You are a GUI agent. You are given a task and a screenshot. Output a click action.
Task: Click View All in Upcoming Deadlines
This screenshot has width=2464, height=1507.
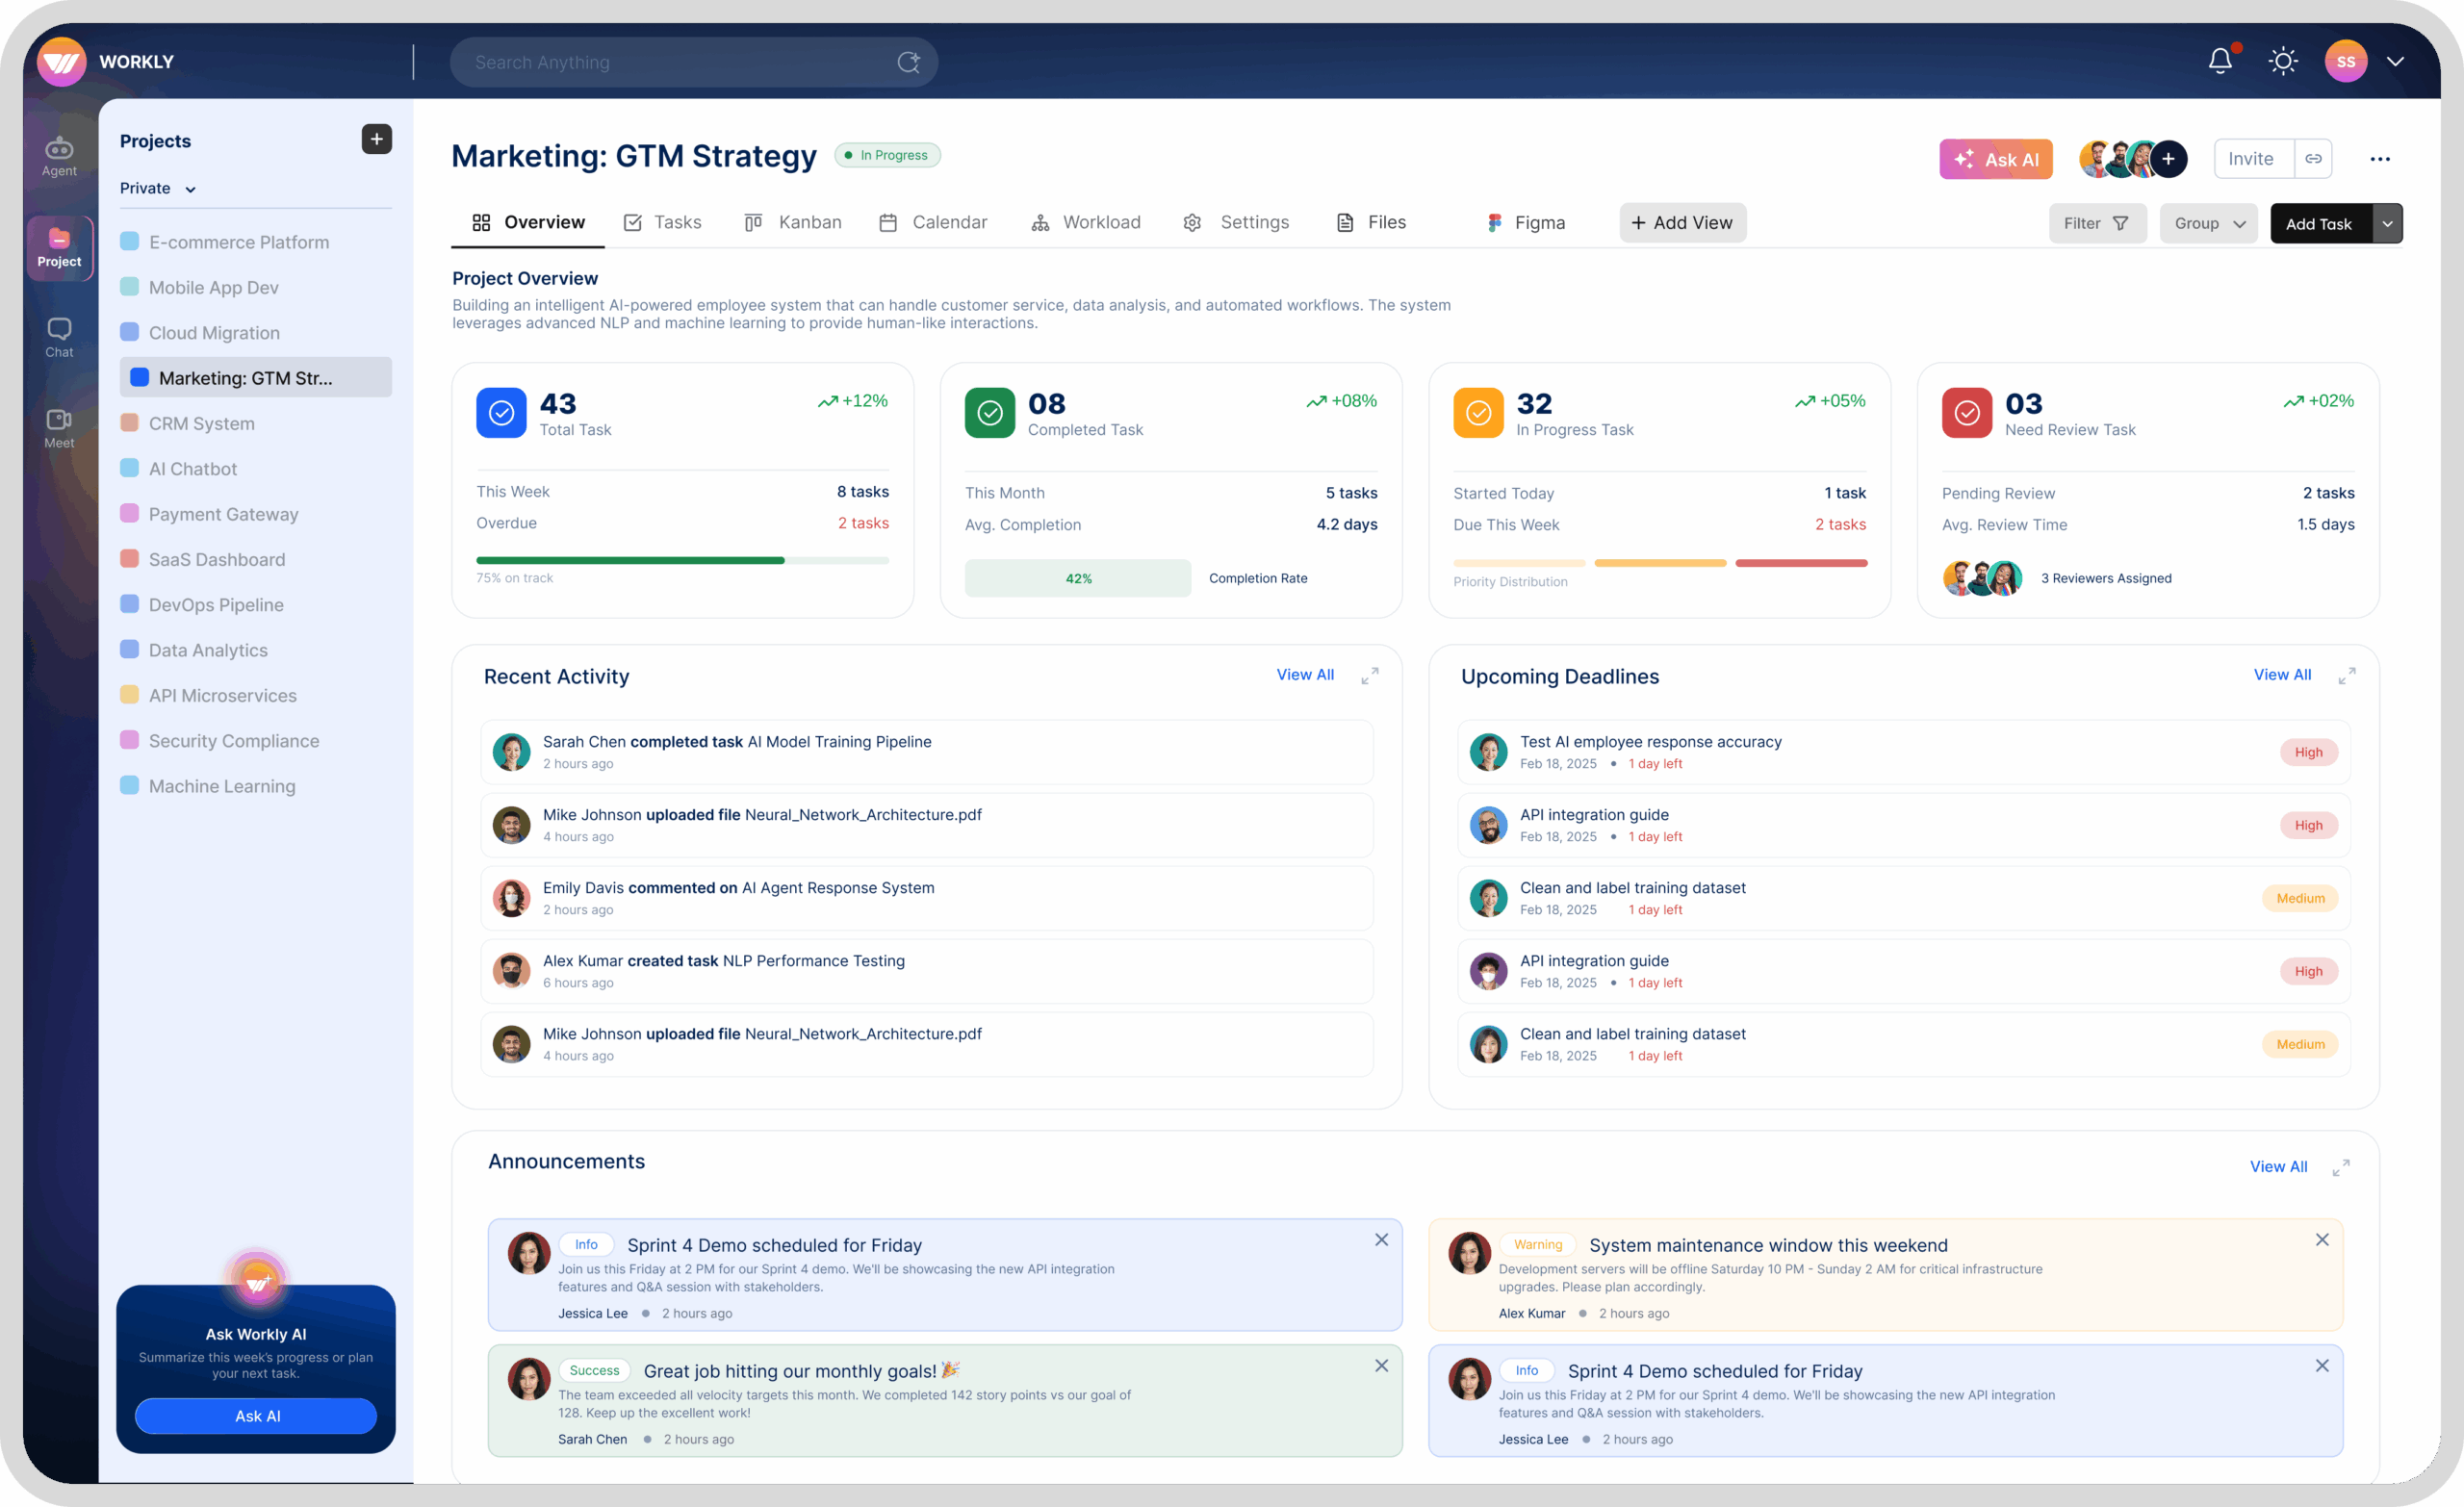click(2281, 674)
